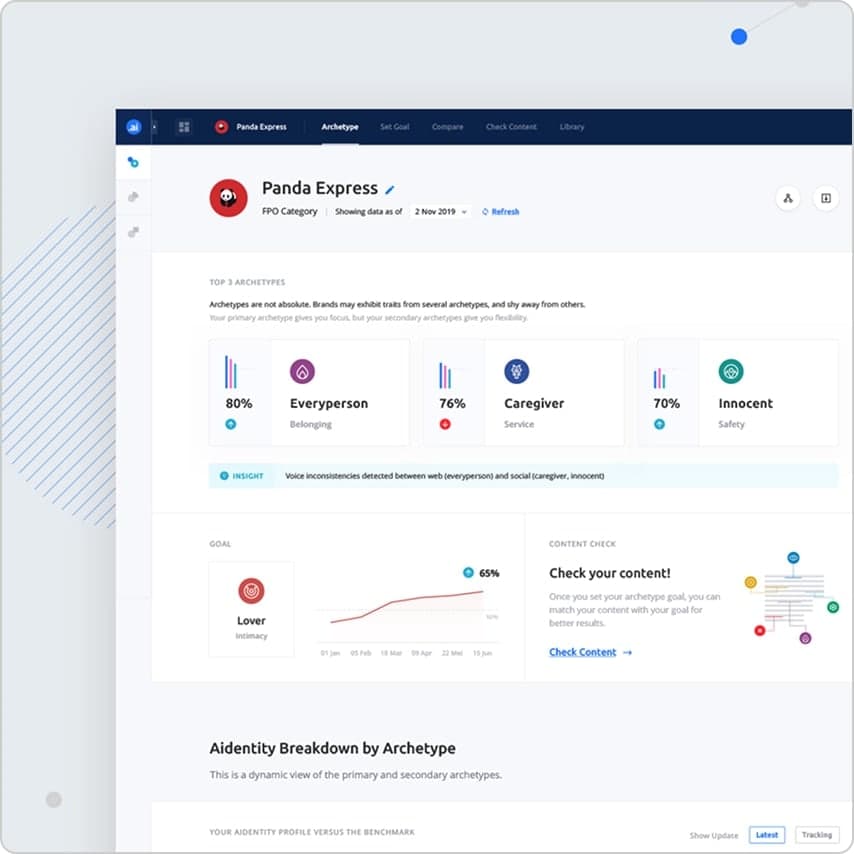Click the arrow next to Check Content link
Viewport: 854px width, 854px height.
[627, 652]
